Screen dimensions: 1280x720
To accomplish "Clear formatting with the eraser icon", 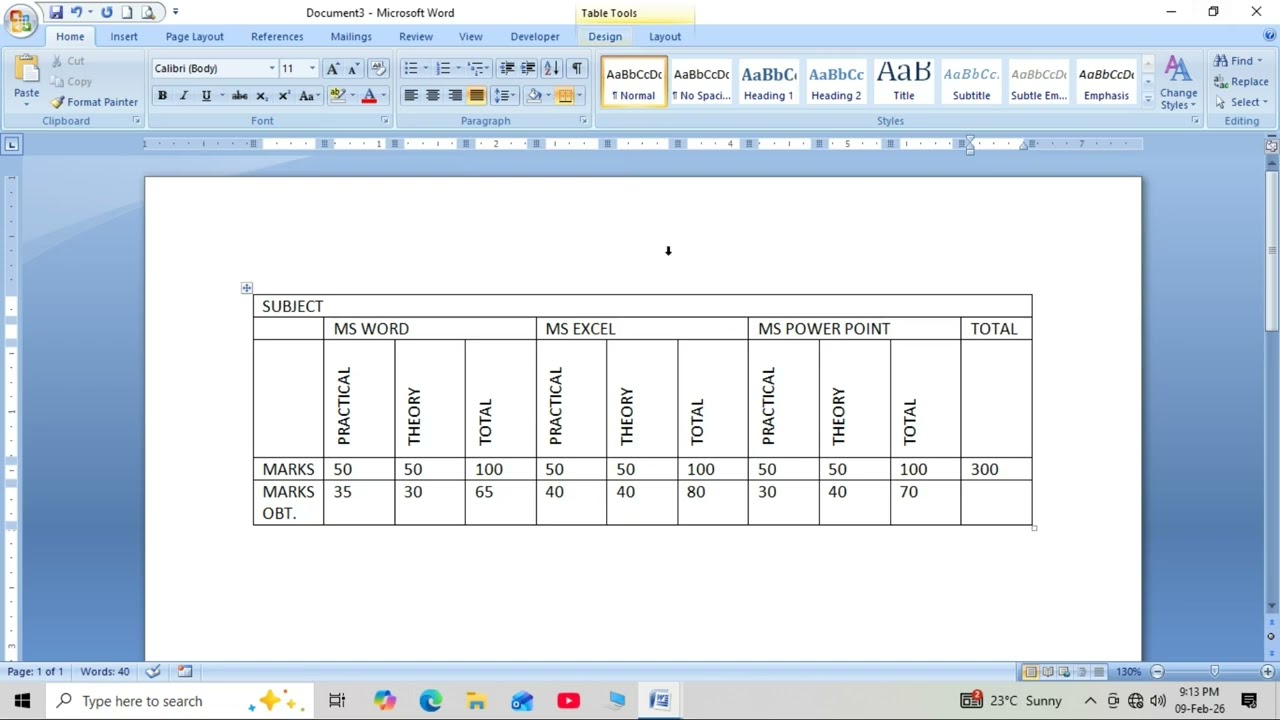I will [378, 68].
